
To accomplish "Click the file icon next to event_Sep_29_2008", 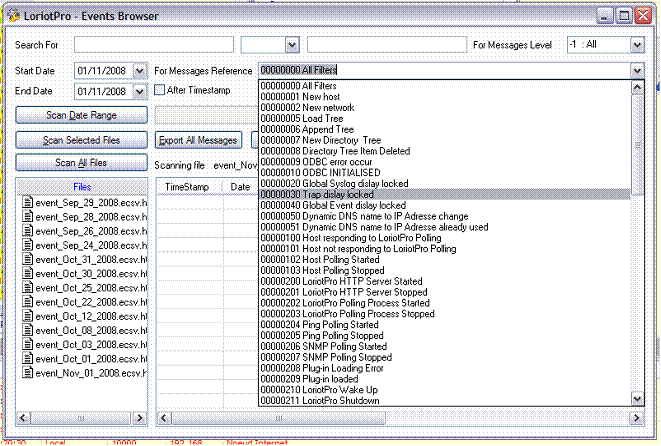I will click(27, 202).
